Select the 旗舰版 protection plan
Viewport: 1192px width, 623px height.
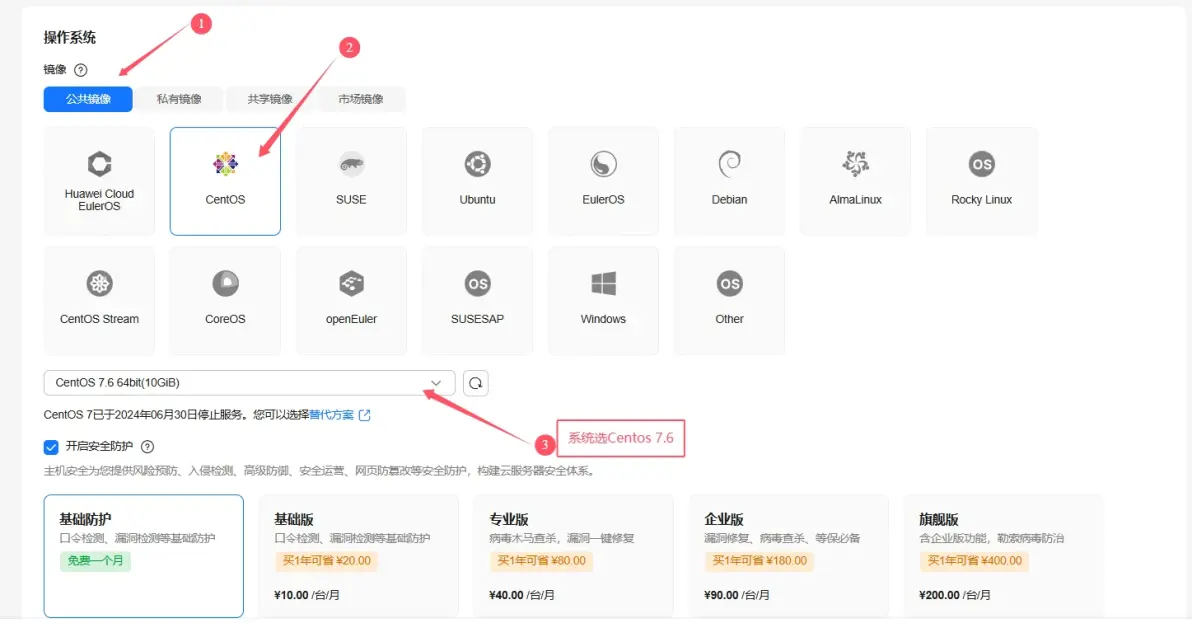click(x=1003, y=556)
